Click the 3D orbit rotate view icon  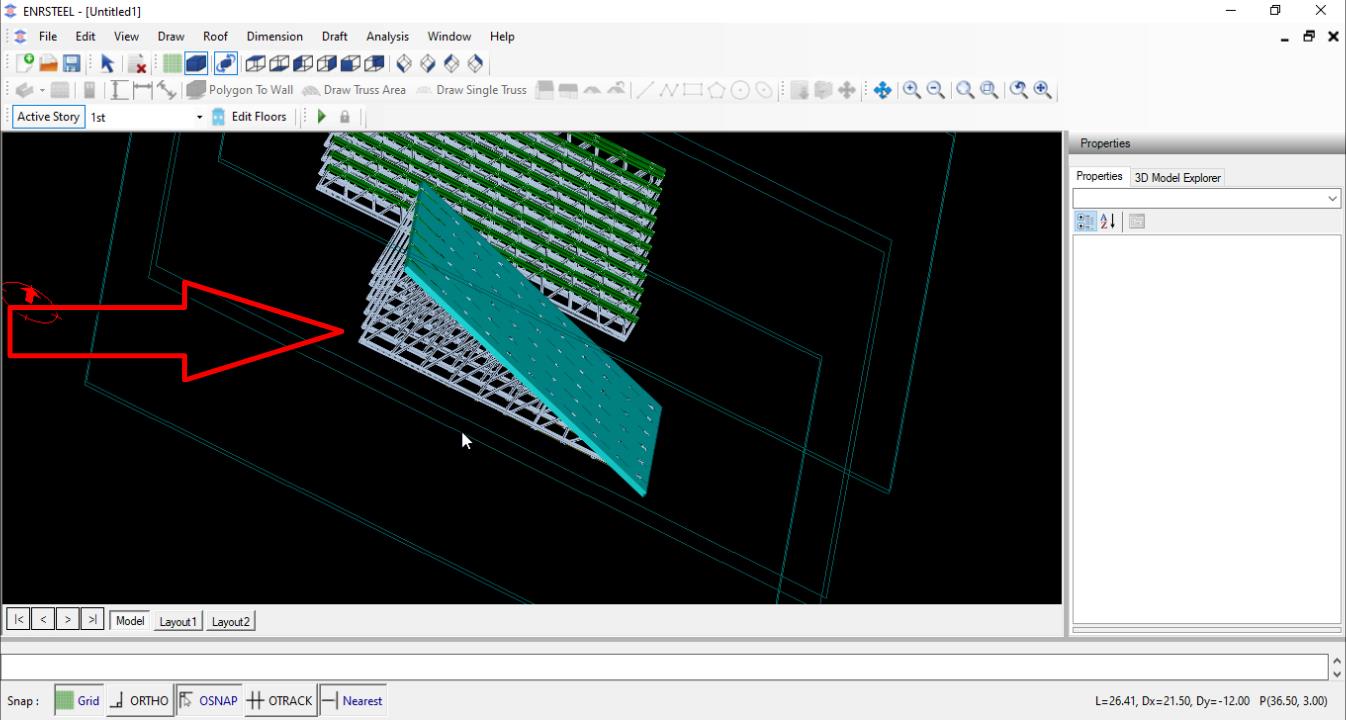click(225, 63)
